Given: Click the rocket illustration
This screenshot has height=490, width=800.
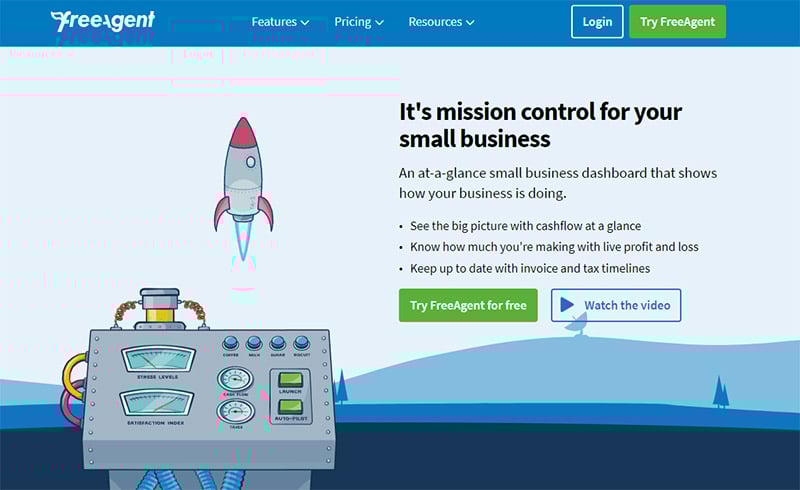Looking at the screenshot, I should click(243, 175).
